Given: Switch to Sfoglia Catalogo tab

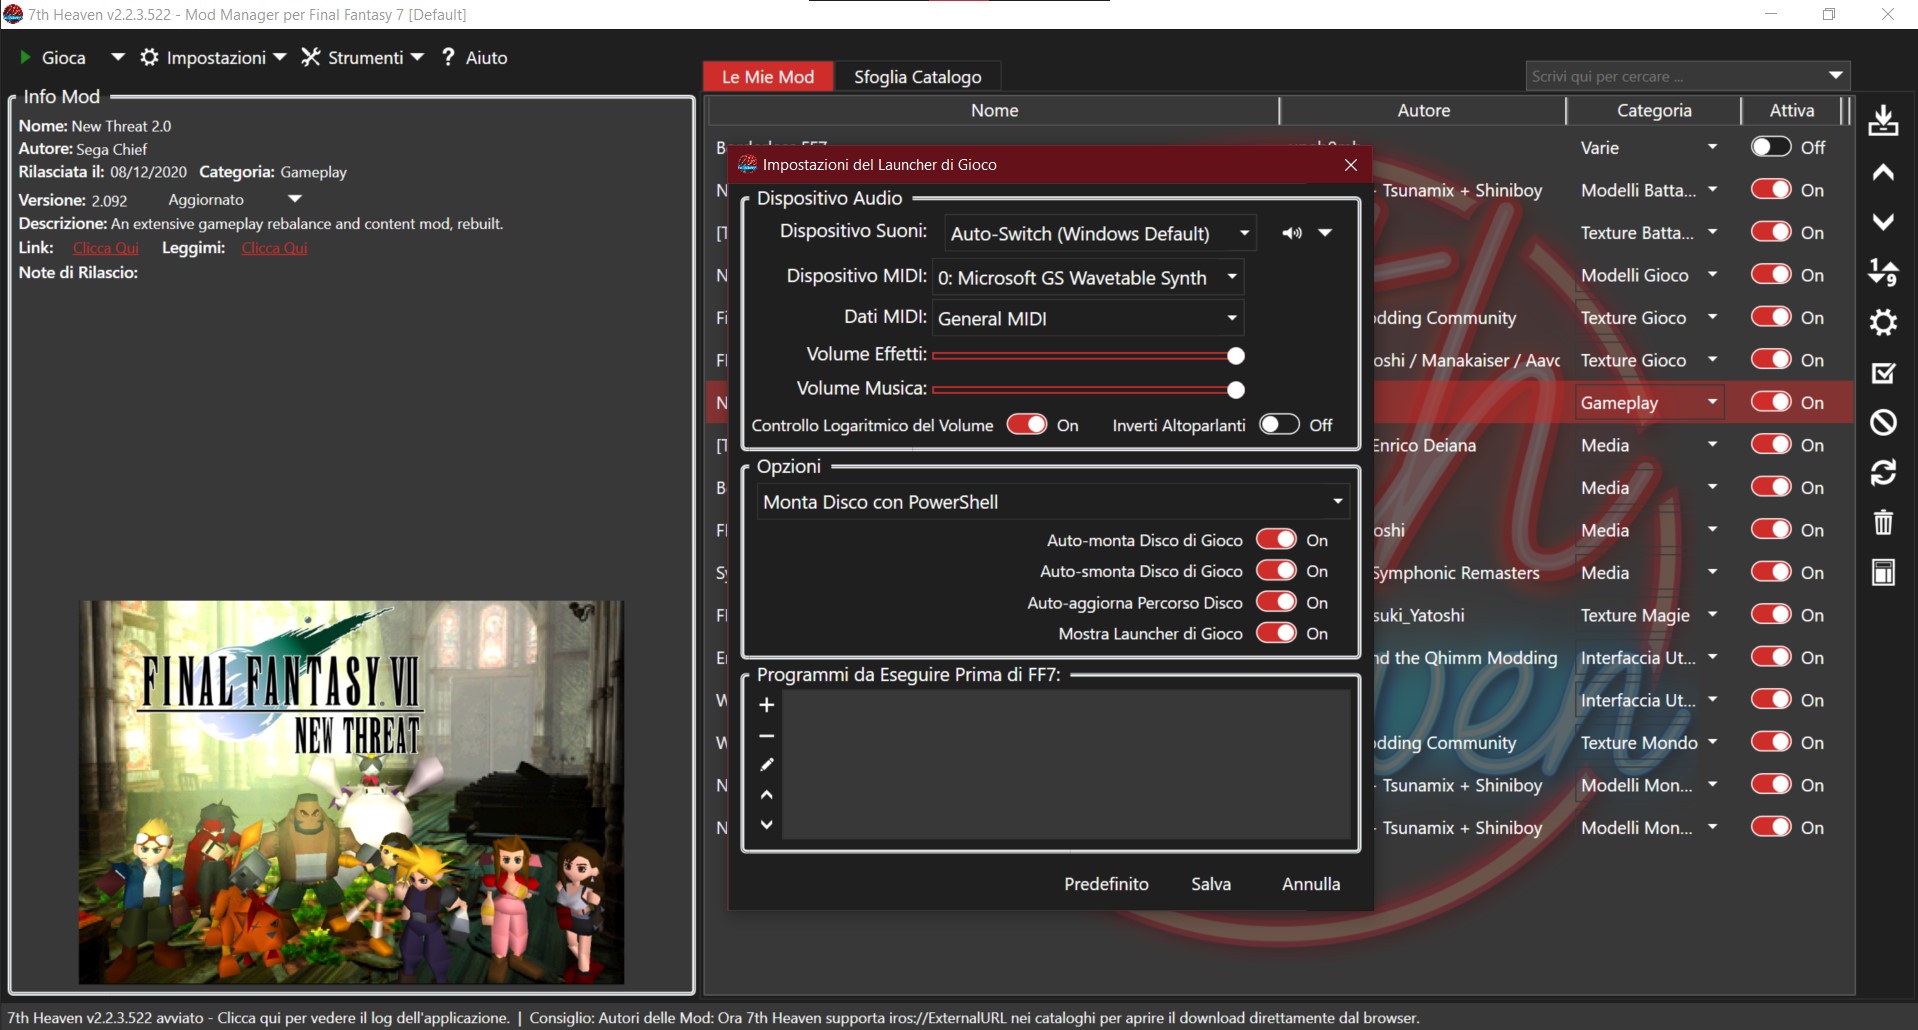Looking at the screenshot, I should click(917, 76).
